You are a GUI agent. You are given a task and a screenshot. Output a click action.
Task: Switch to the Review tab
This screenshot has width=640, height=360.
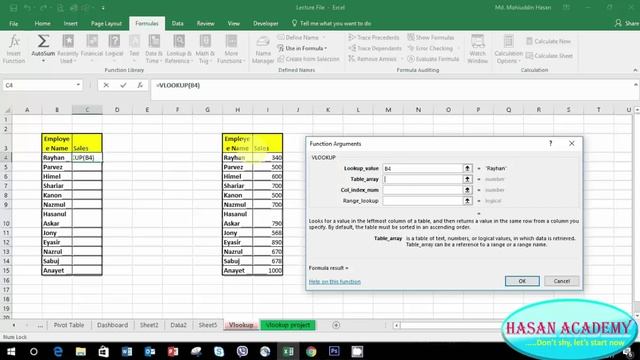pos(205,24)
